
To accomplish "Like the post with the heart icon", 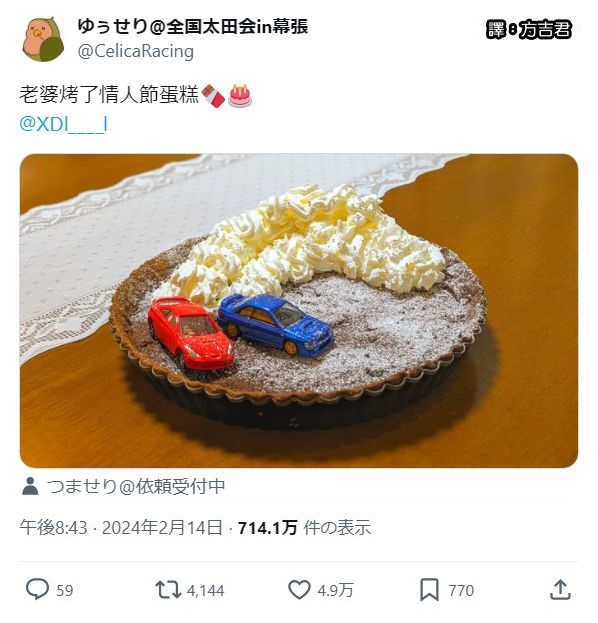I will coord(299,590).
